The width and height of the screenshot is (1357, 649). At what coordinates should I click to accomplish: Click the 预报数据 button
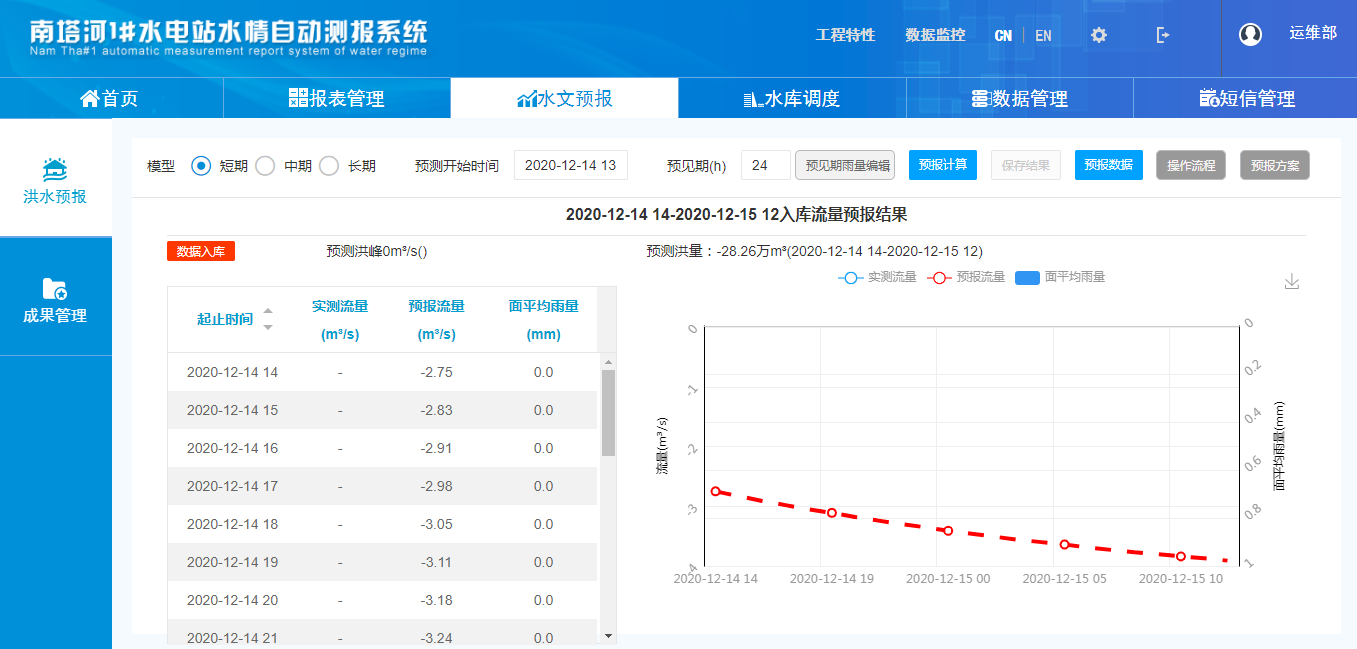point(1109,165)
